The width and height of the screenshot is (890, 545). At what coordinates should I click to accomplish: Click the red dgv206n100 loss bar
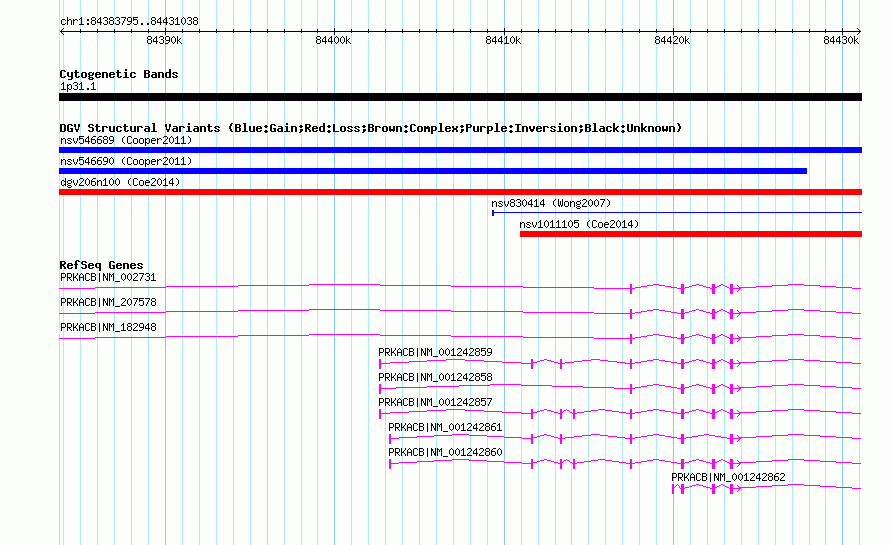pos(460,192)
